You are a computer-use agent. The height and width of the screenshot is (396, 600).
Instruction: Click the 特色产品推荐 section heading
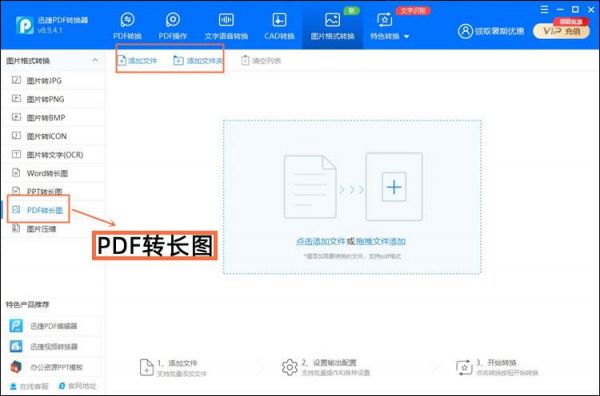pyautogui.click(x=27, y=305)
